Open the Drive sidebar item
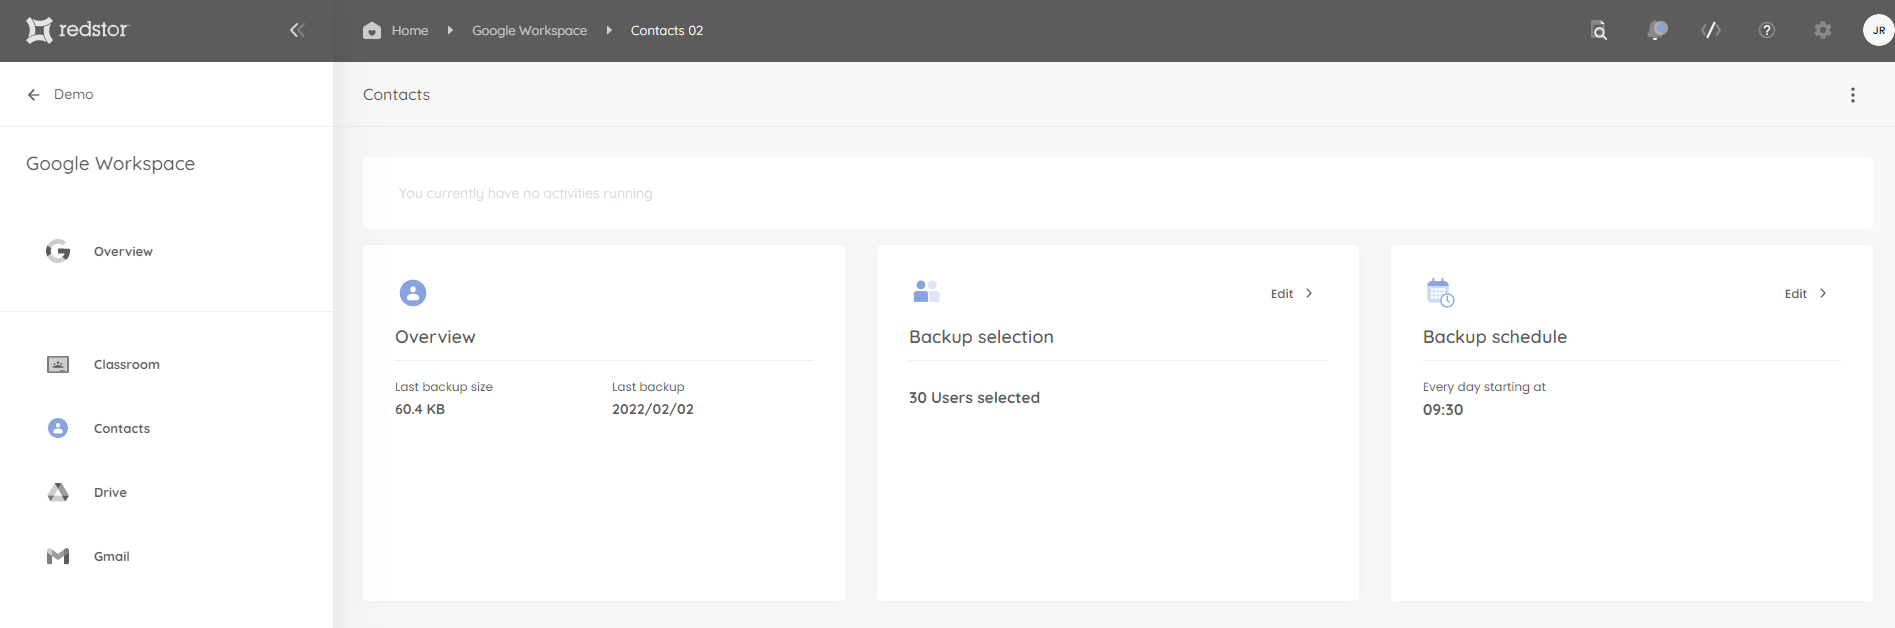The height and width of the screenshot is (628, 1895). [x=110, y=493]
